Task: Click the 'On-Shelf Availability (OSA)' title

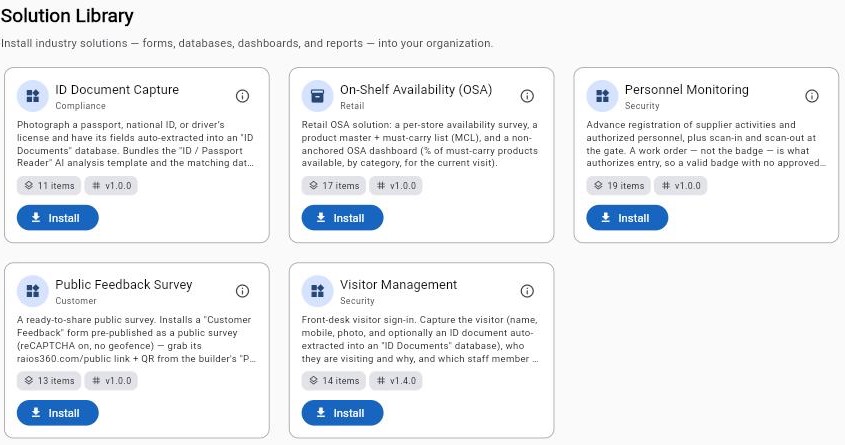Action: (x=416, y=89)
